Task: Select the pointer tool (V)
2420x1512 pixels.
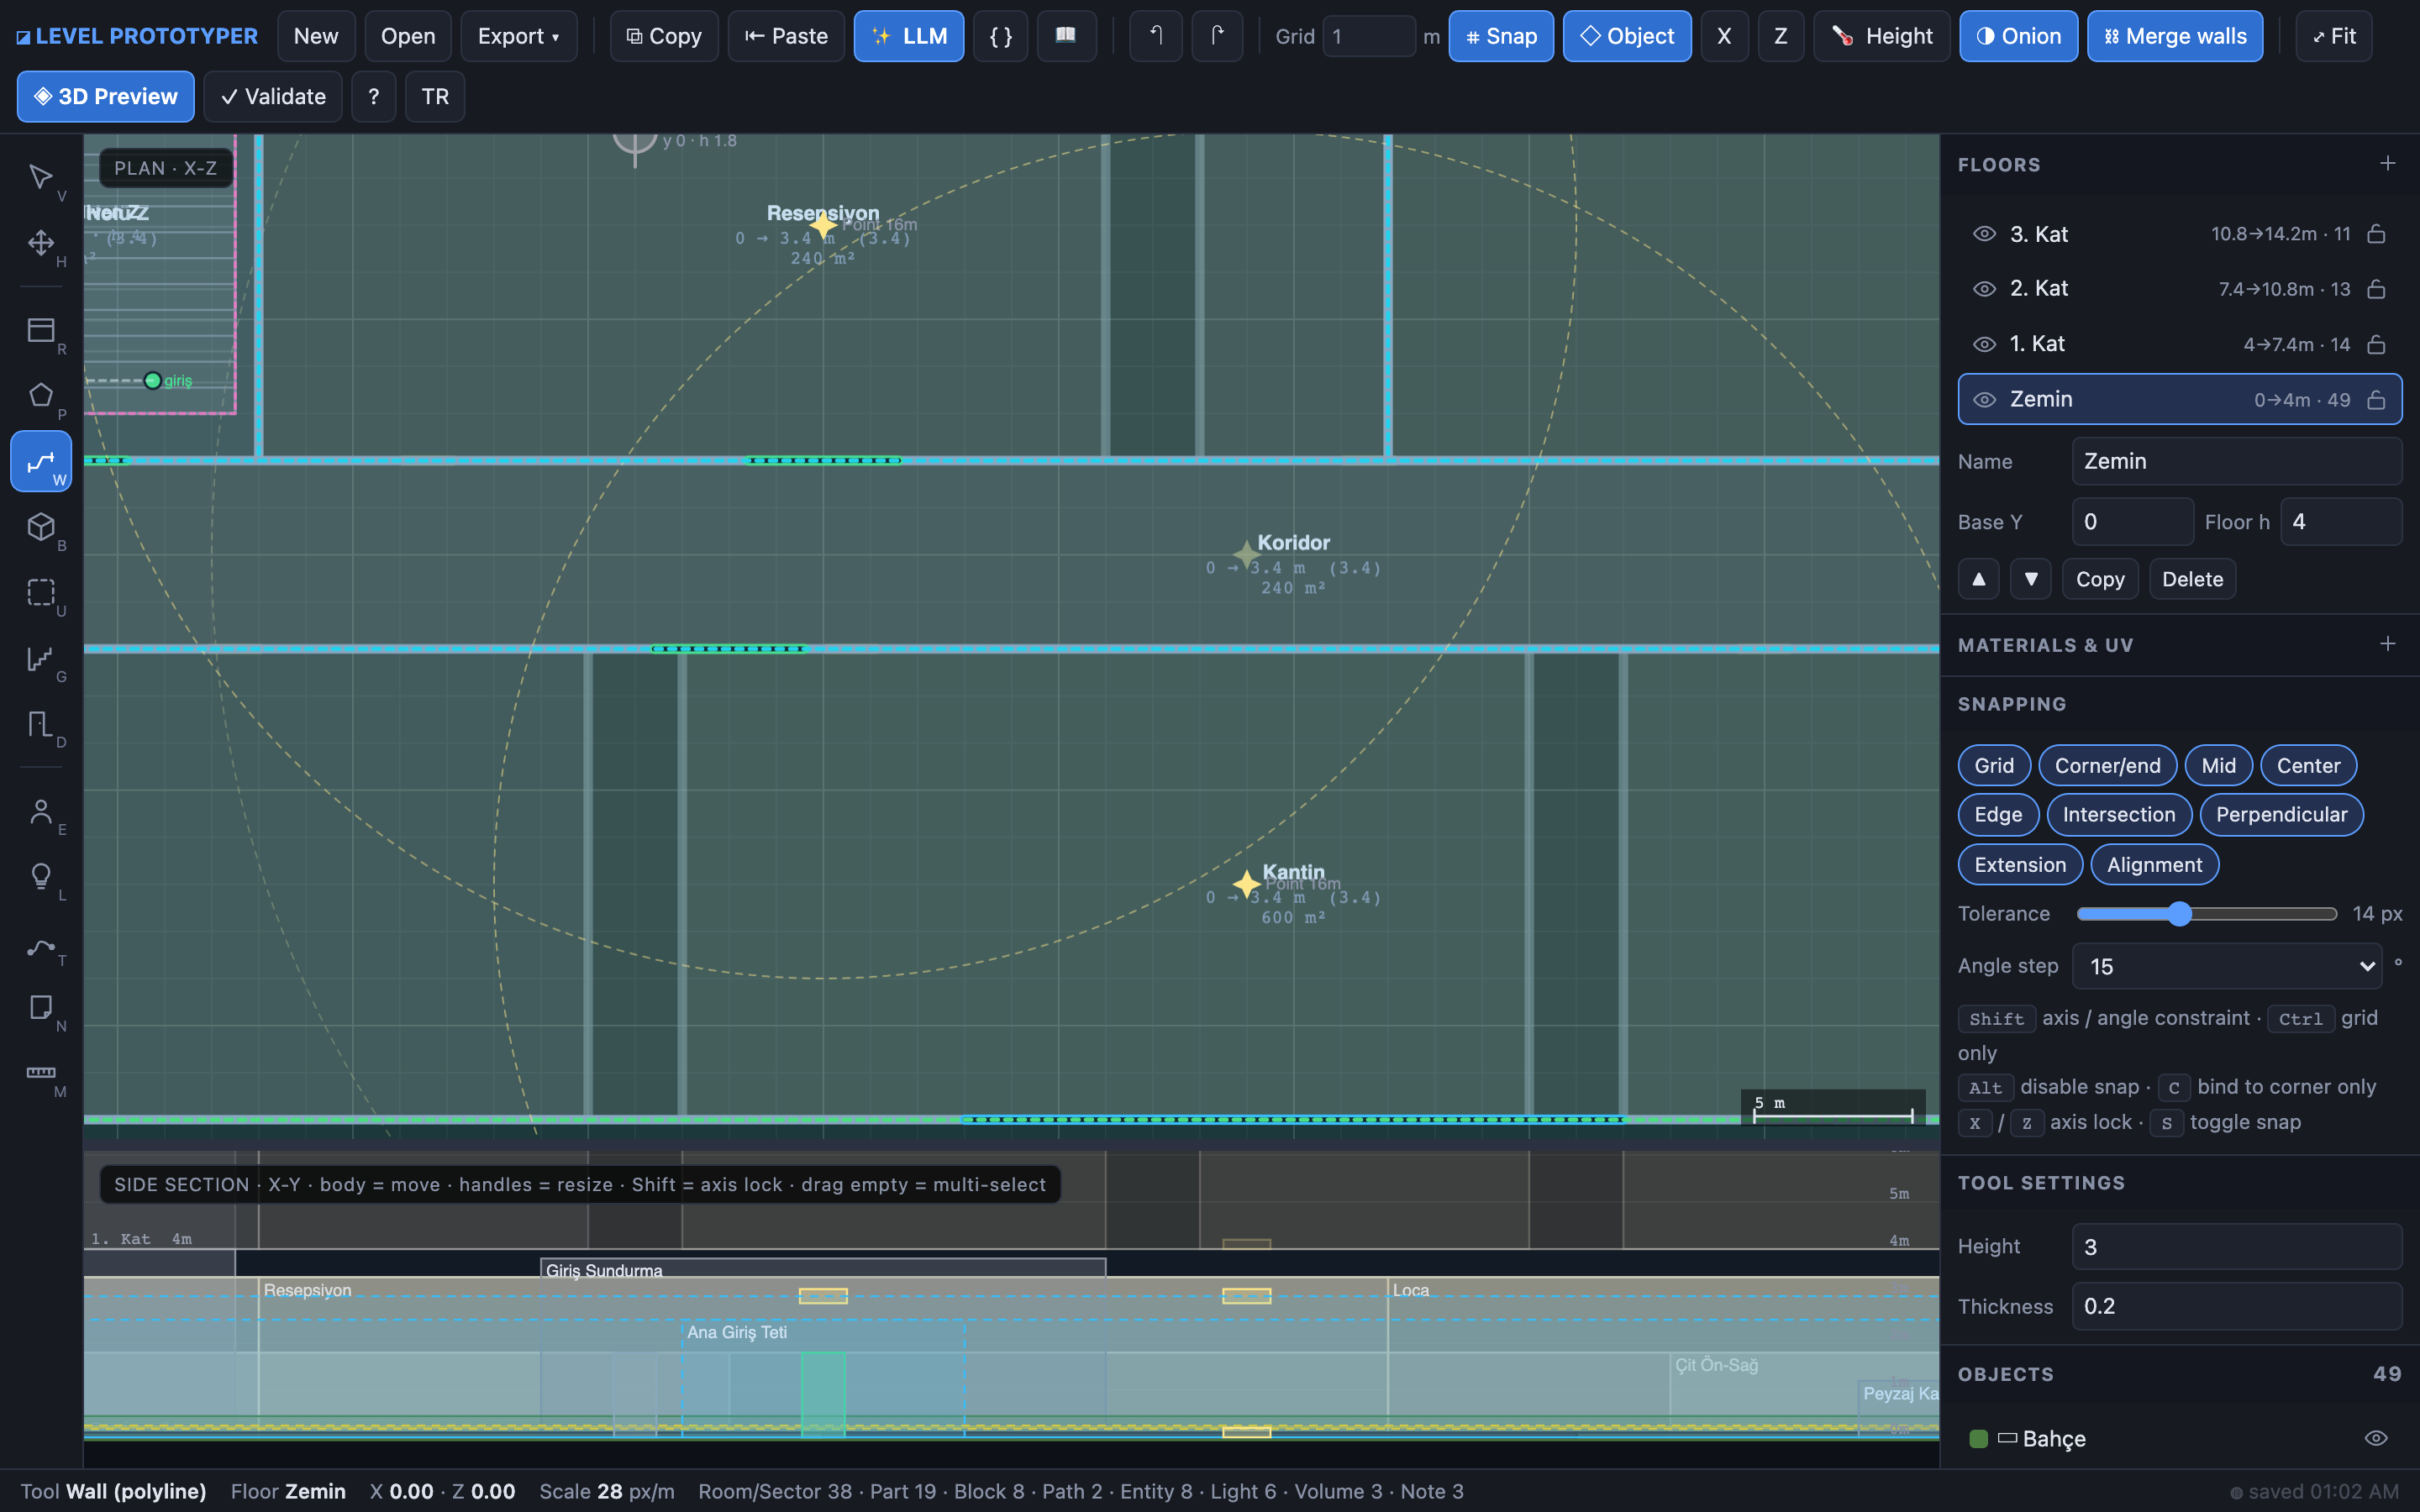Action: 41,178
